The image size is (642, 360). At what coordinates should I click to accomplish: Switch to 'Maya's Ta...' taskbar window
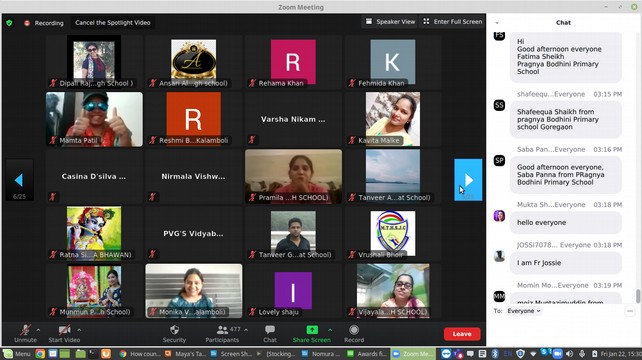pos(185,354)
